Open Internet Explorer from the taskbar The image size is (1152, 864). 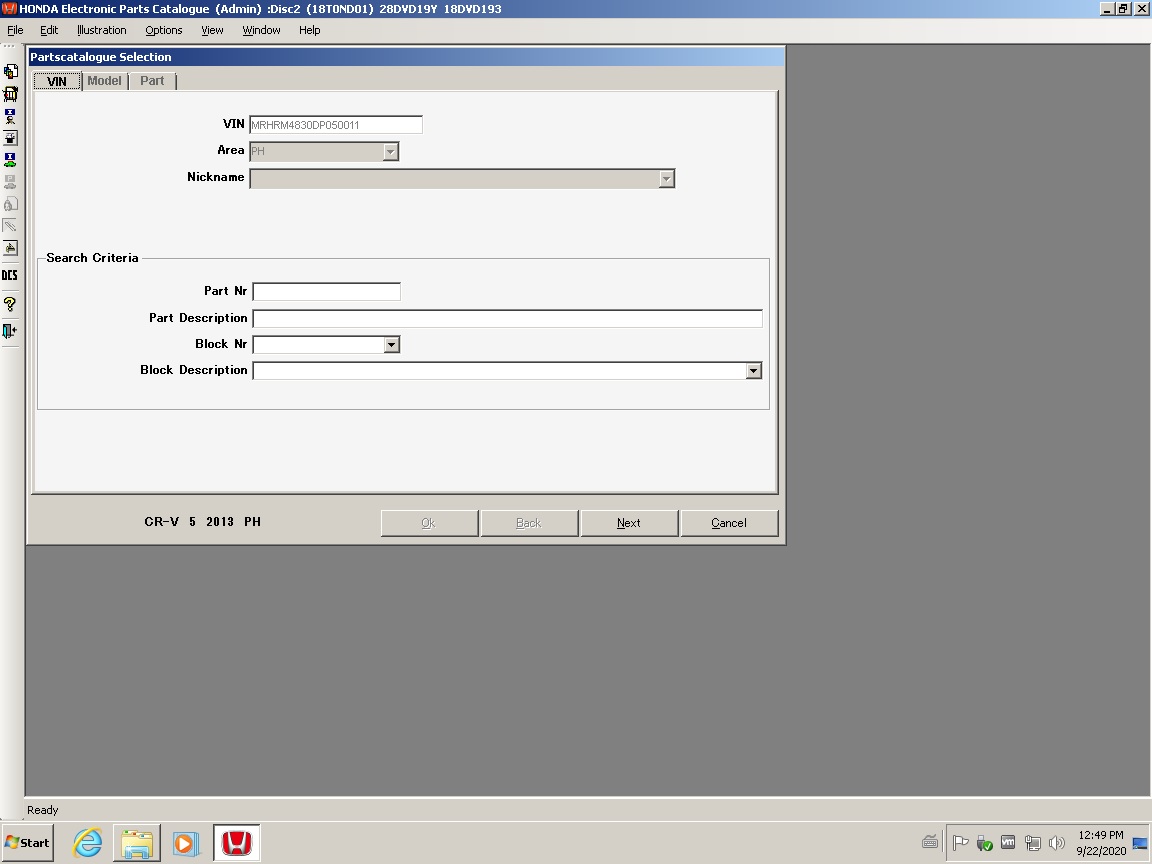(88, 843)
